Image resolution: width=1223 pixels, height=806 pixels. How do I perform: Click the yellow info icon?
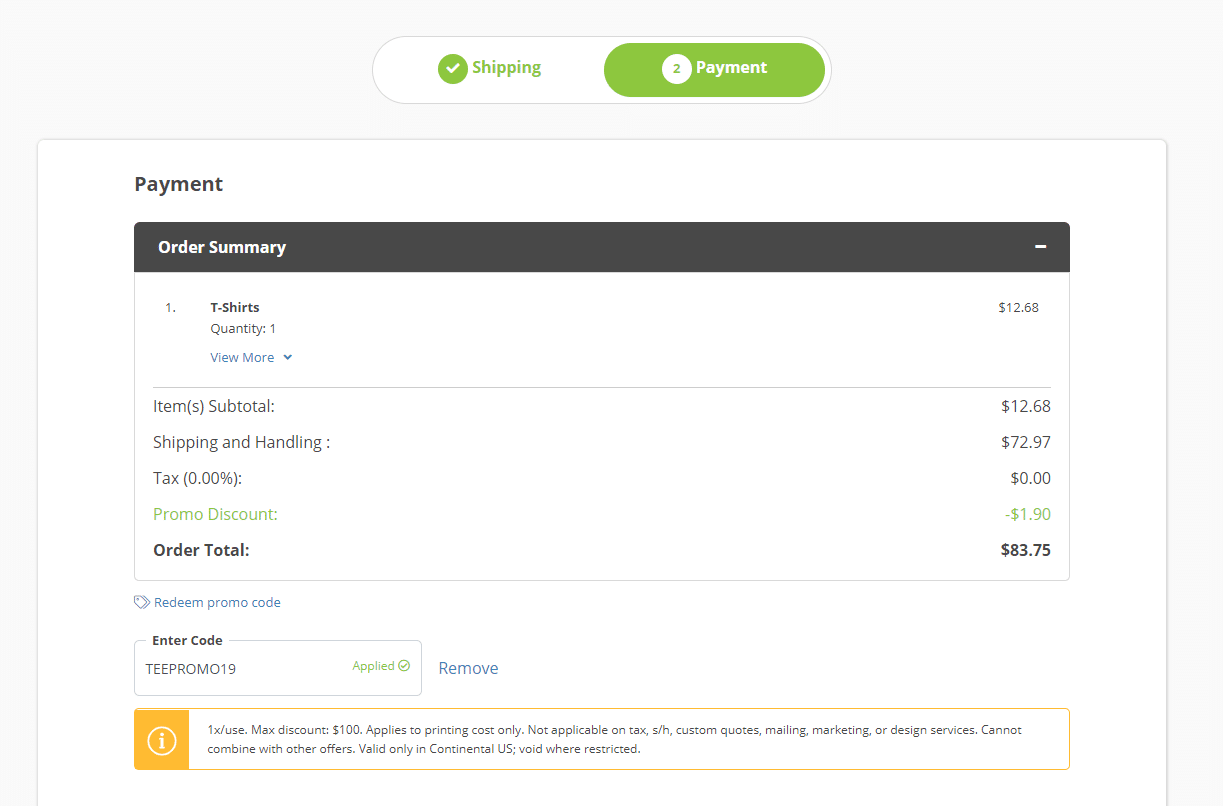point(162,740)
